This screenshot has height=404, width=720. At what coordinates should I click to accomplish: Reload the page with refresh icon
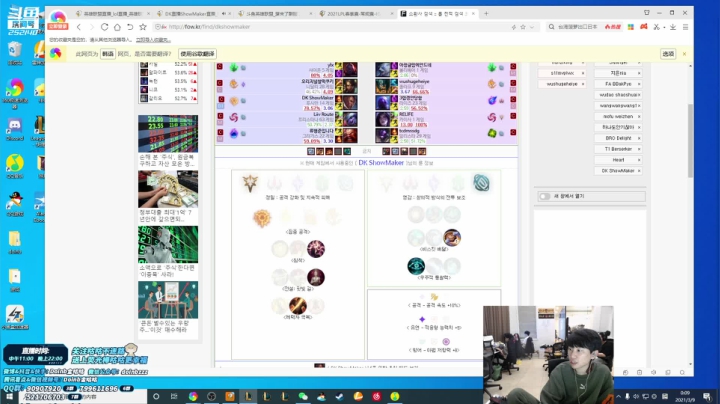(x=104, y=27)
